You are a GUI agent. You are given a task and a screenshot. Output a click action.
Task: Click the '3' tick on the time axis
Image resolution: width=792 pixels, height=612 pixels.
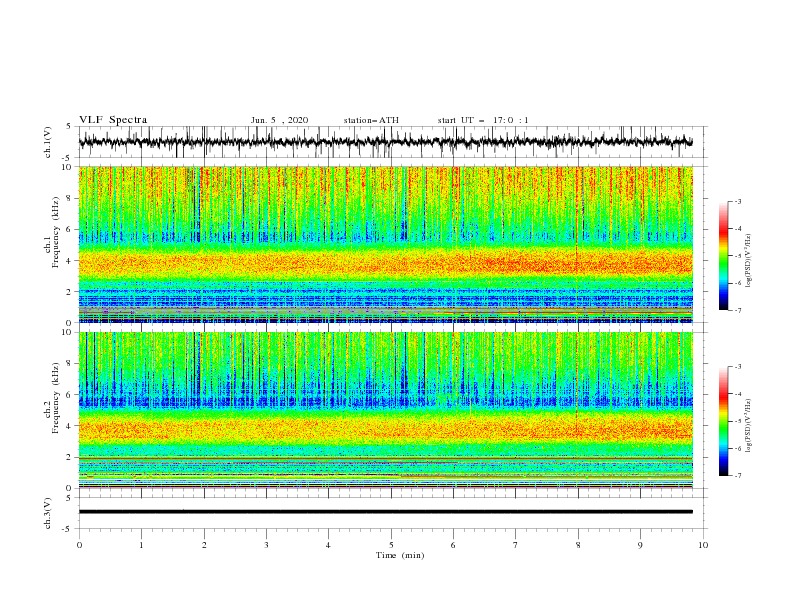point(266,545)
